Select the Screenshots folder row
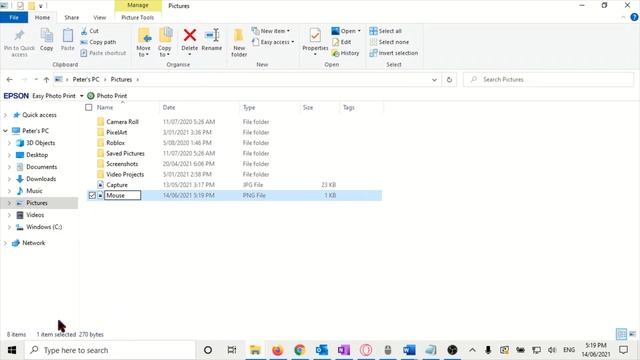 click(234, 164)
